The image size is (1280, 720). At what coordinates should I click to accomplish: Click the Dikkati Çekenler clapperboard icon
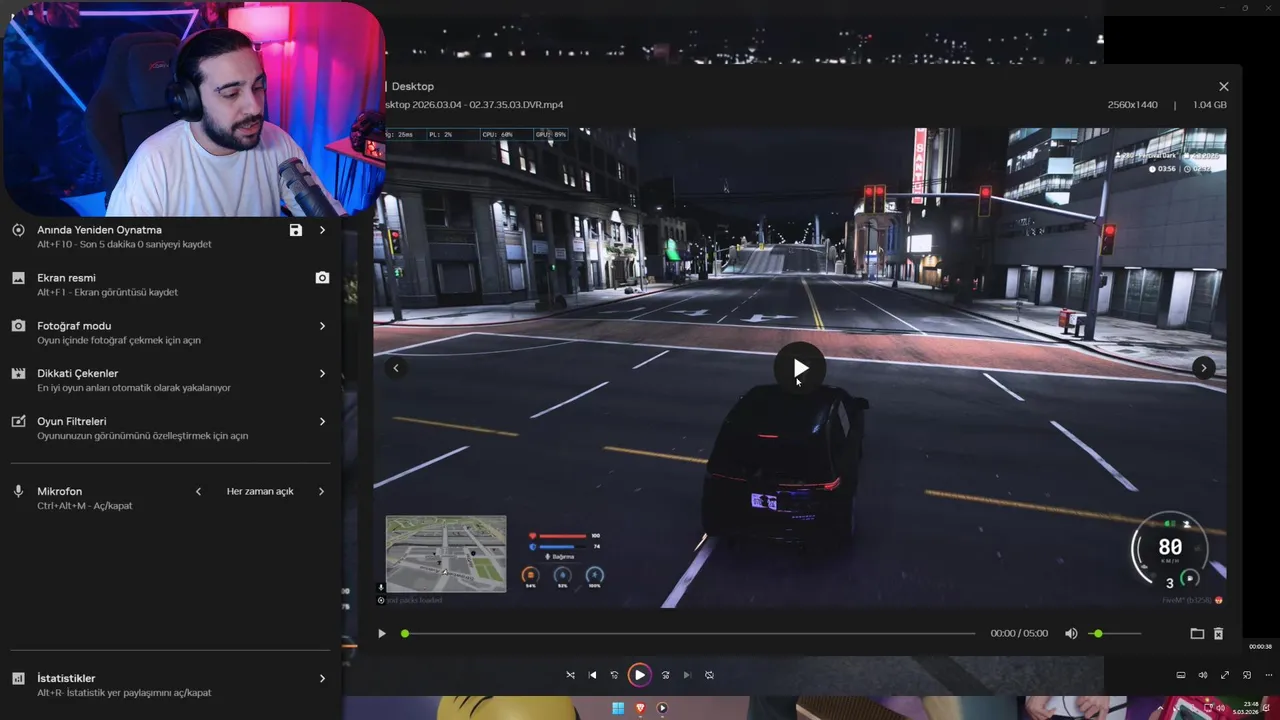[18, 374]
